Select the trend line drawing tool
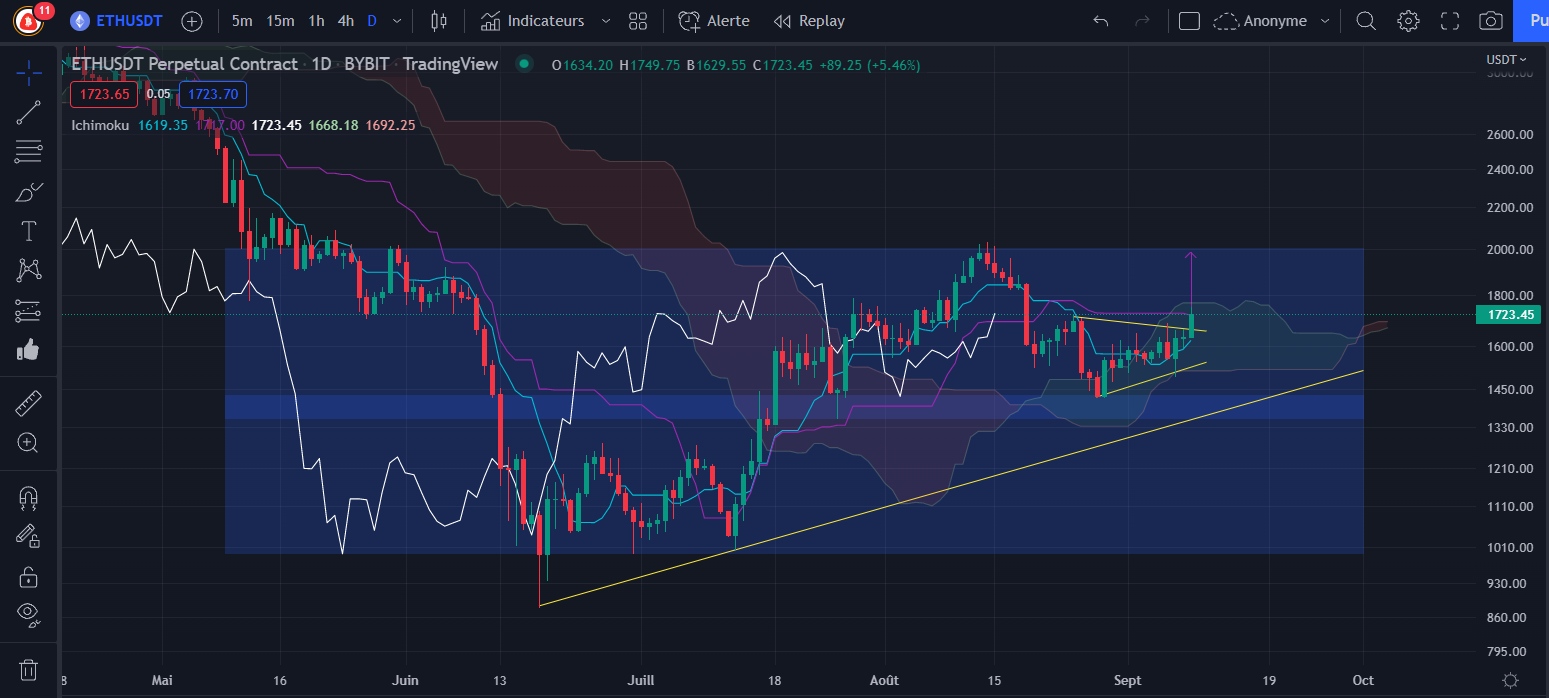 tap(28, 112)
